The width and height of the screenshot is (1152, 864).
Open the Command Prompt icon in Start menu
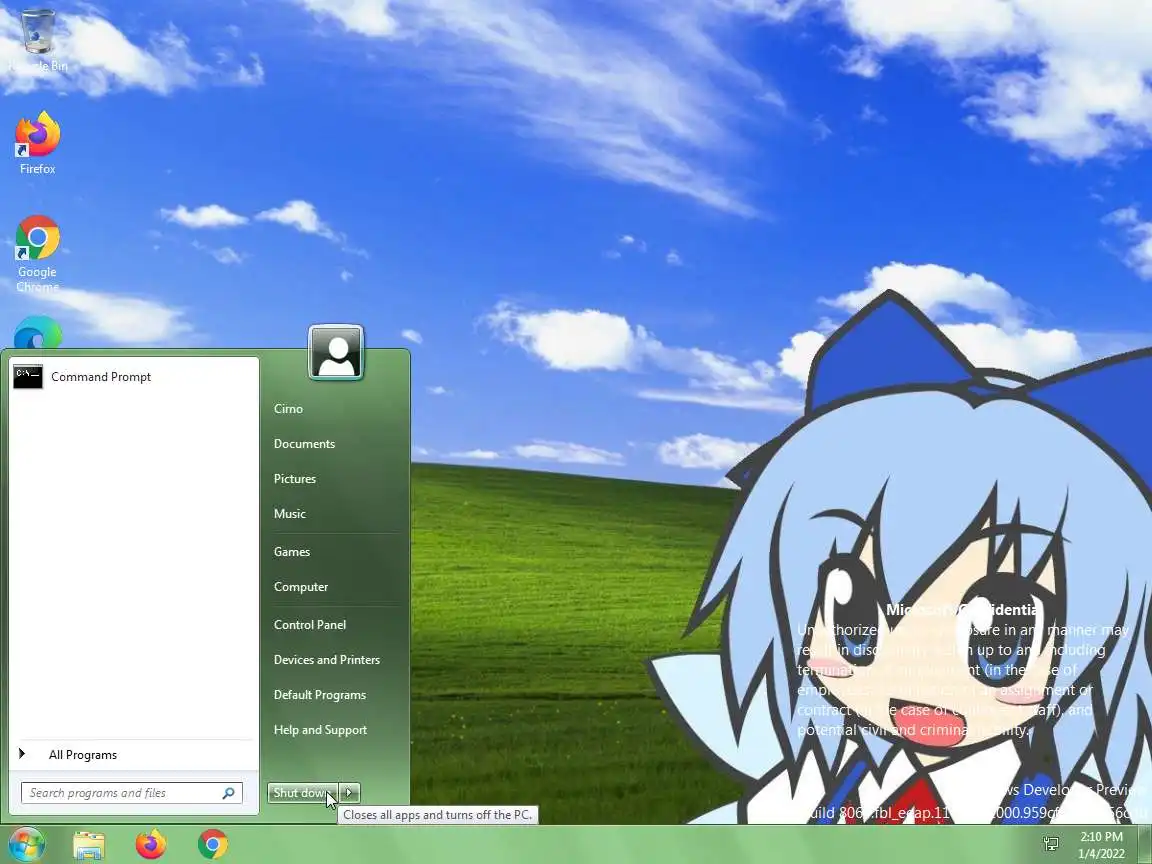pos(28,376)
